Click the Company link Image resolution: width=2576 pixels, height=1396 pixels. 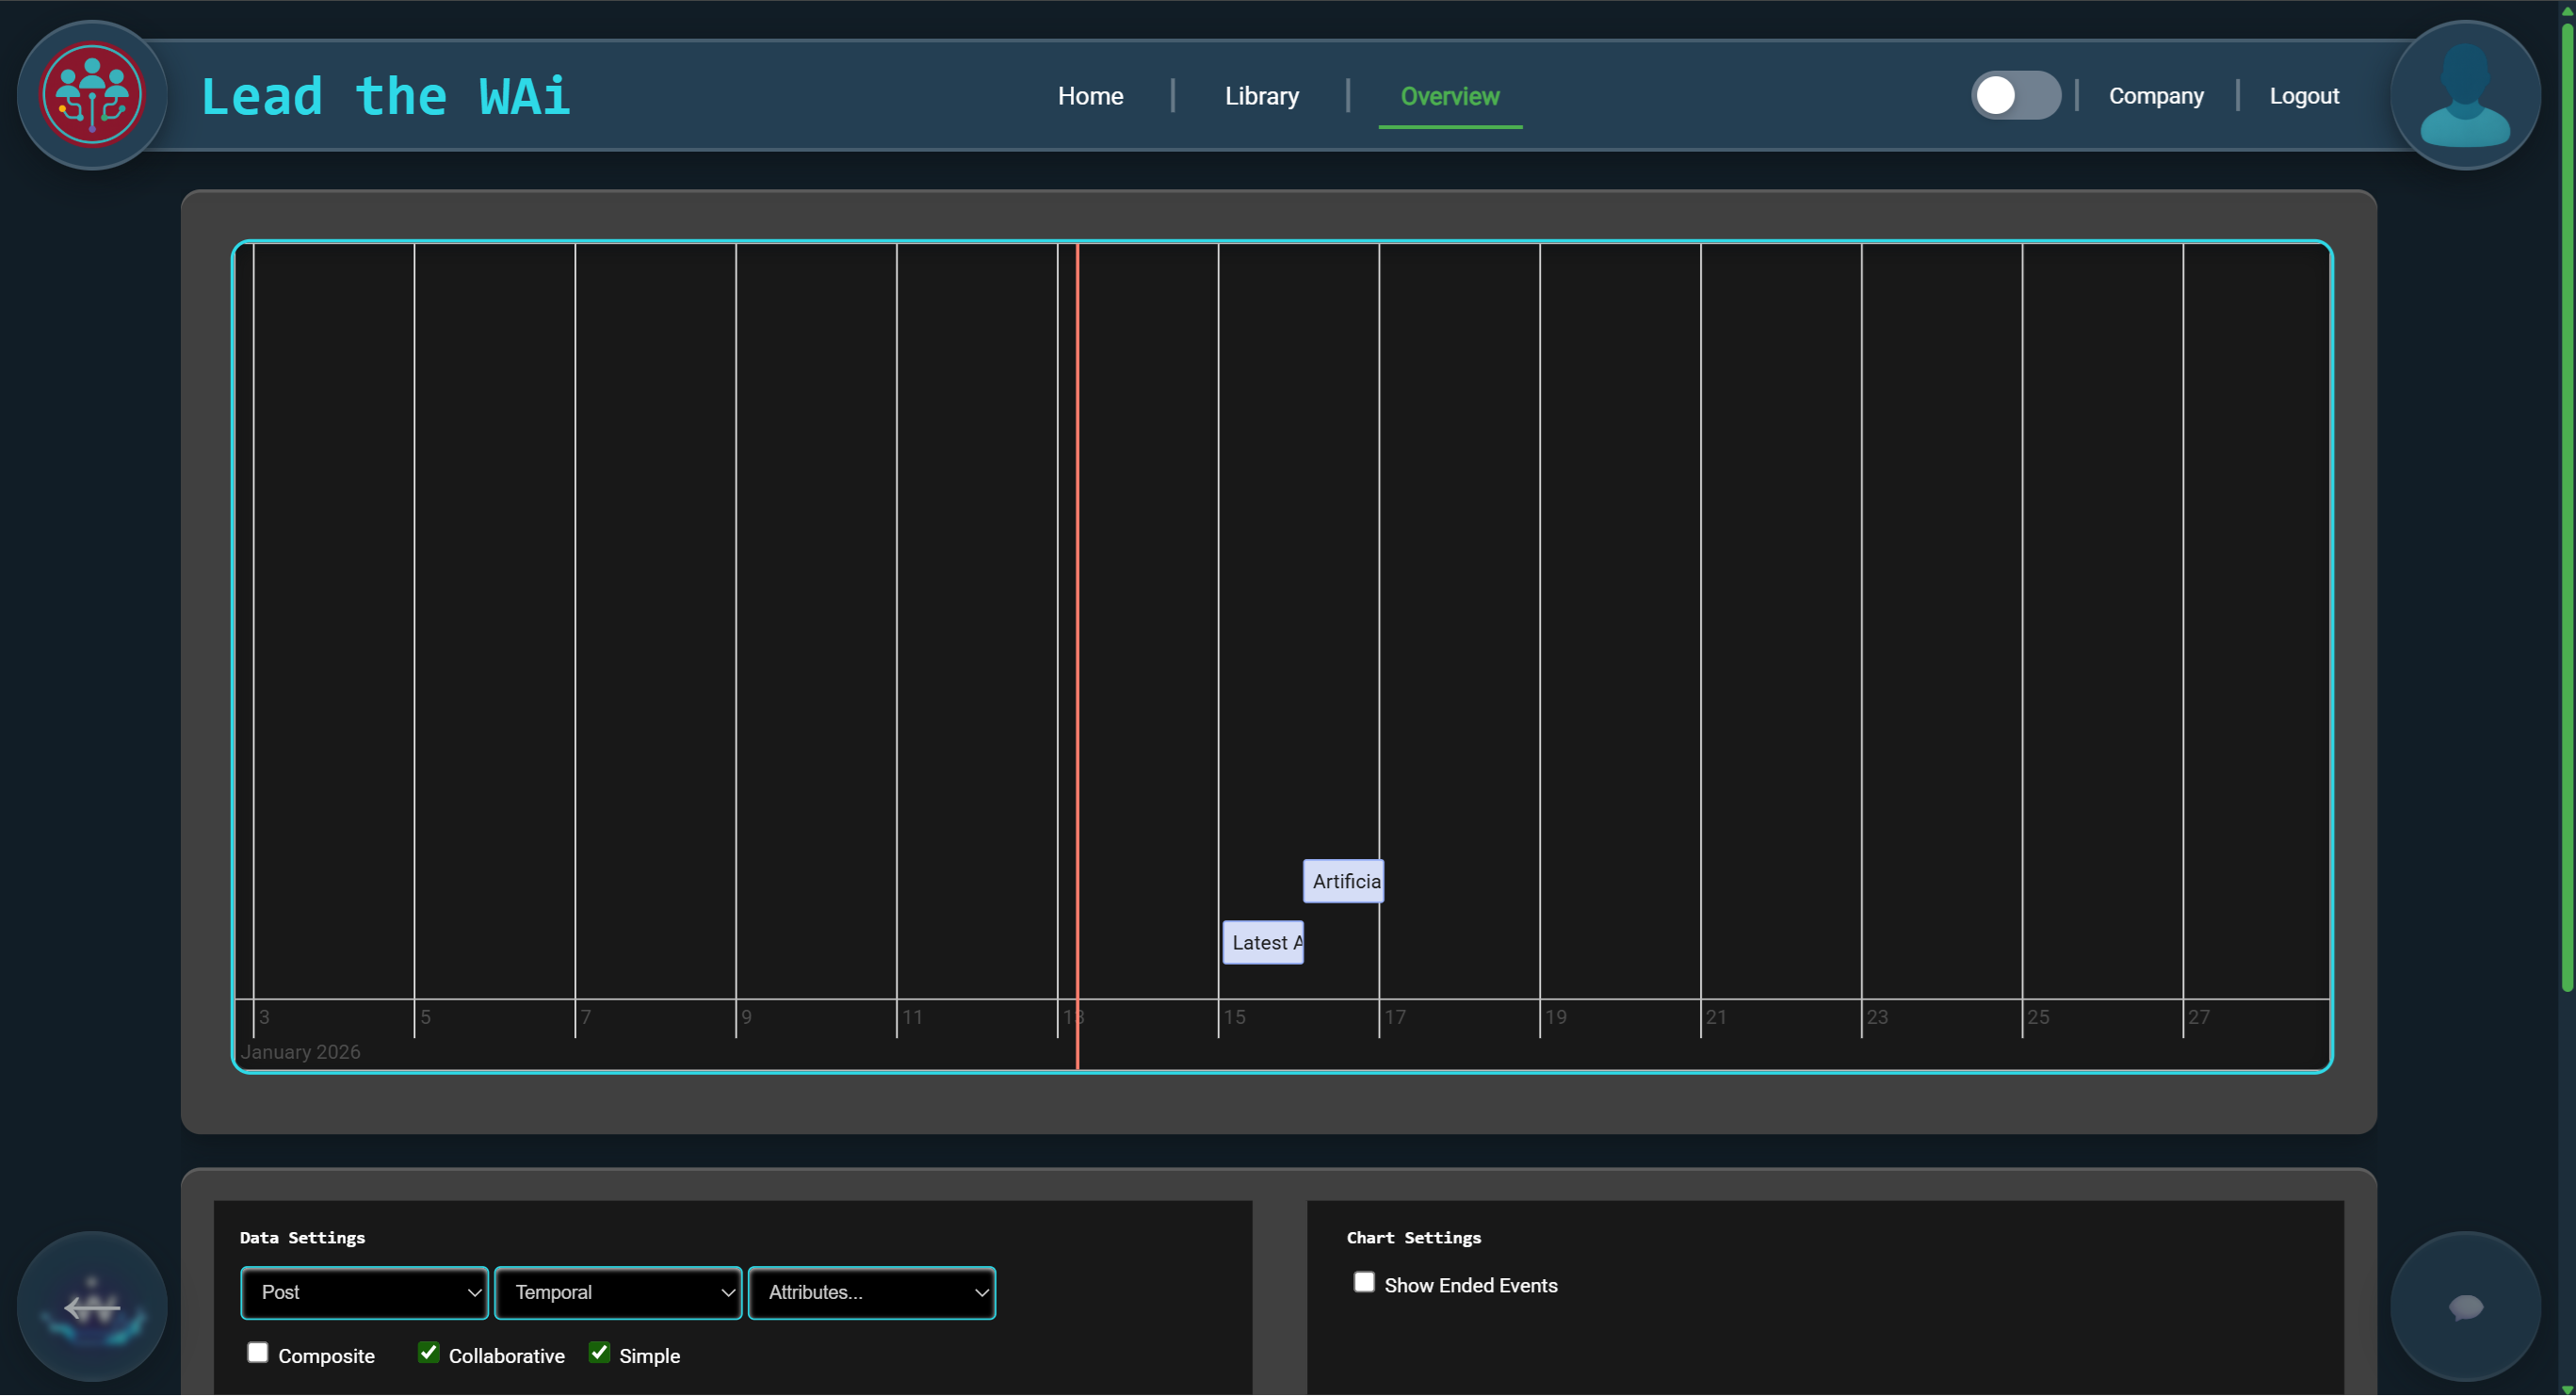click(2156, 95)
